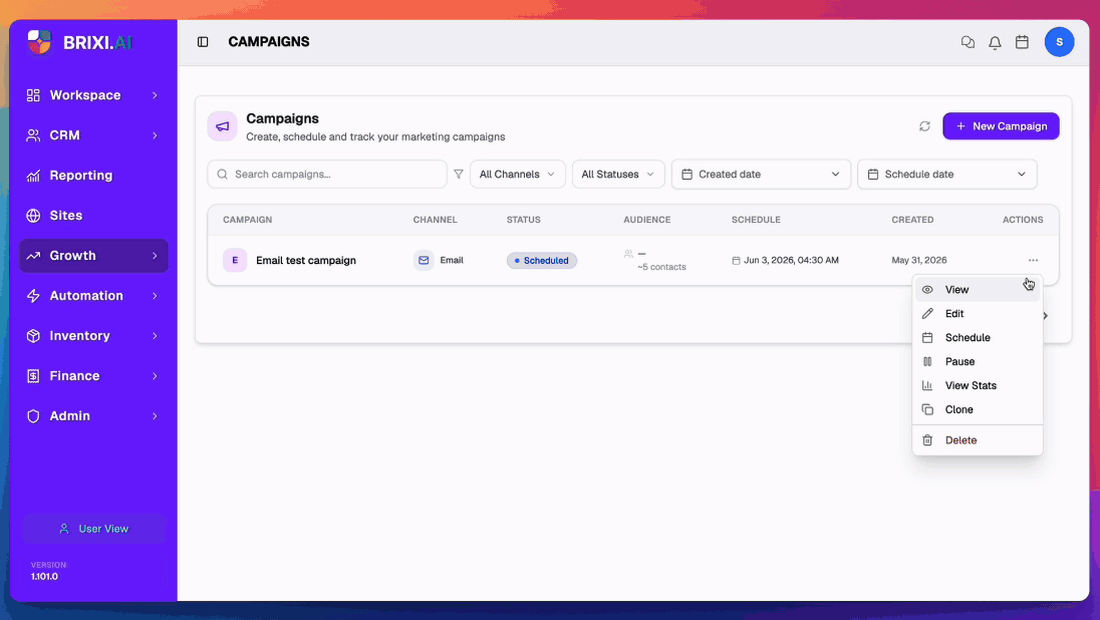Click the ~5 contacts audience text
This screenshot has height=620, width=1100.
pos(662,267)
